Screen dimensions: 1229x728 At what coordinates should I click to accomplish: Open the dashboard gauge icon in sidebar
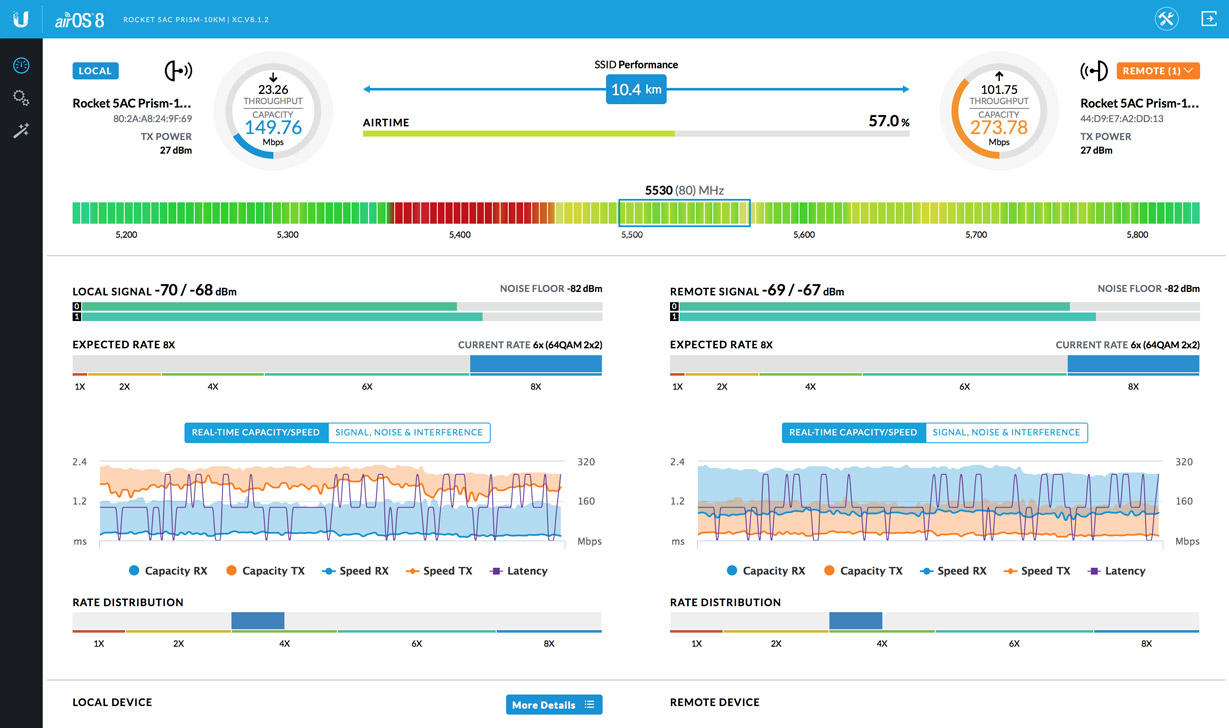(x=21, y=65)
